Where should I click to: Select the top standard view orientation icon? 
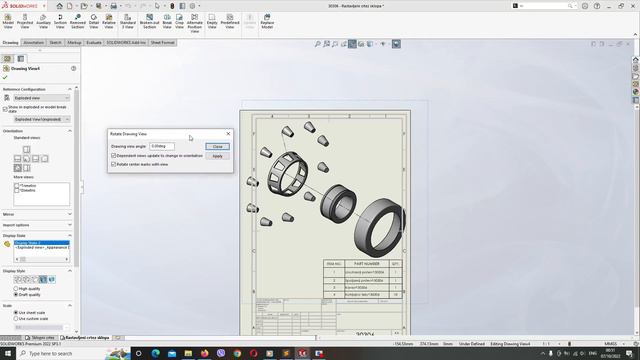27,149
